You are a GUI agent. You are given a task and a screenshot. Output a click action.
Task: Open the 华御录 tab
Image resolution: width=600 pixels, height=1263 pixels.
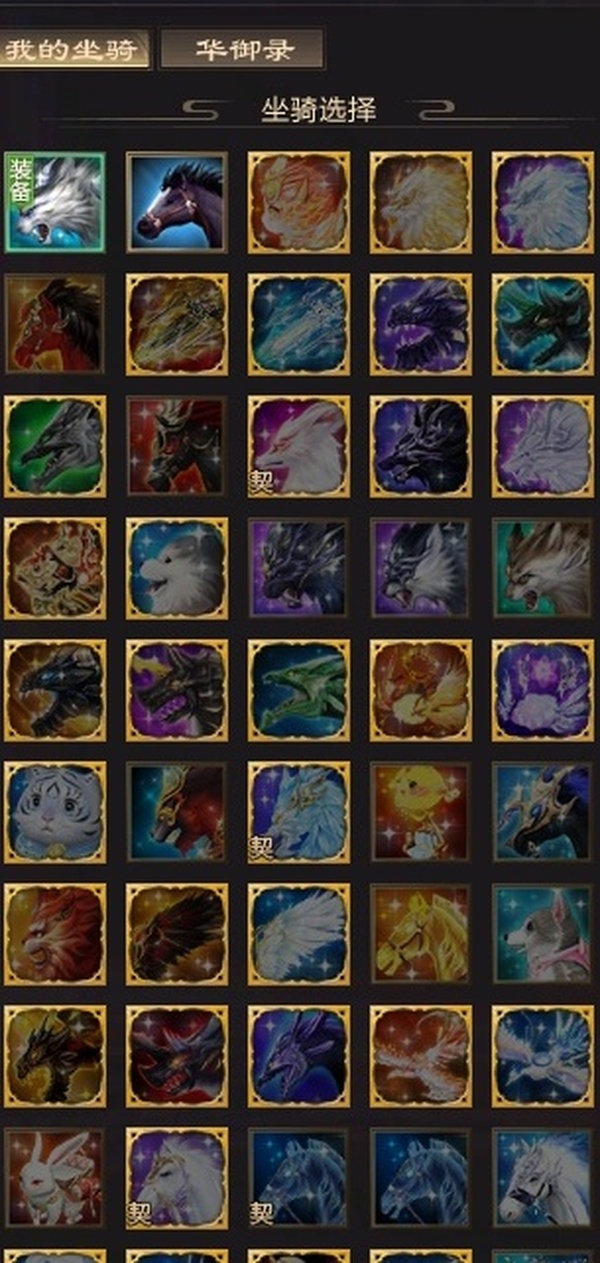[243, 50]
